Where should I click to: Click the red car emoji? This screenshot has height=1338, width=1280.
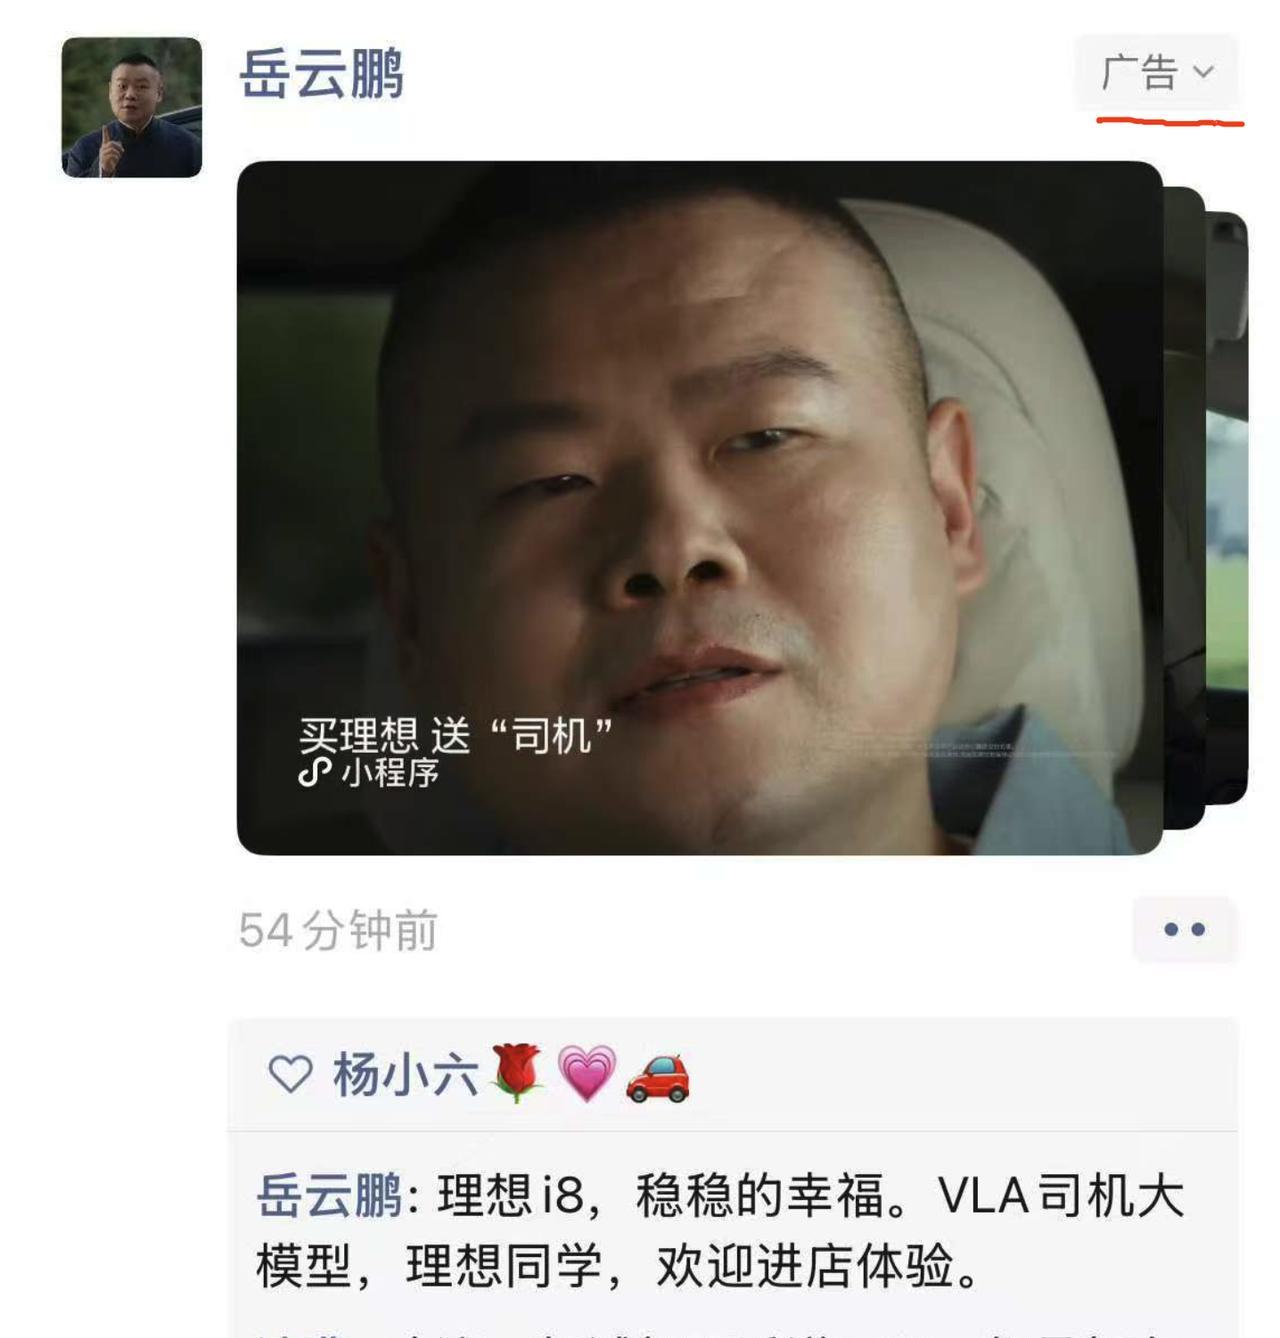[x=657, y=1077]
